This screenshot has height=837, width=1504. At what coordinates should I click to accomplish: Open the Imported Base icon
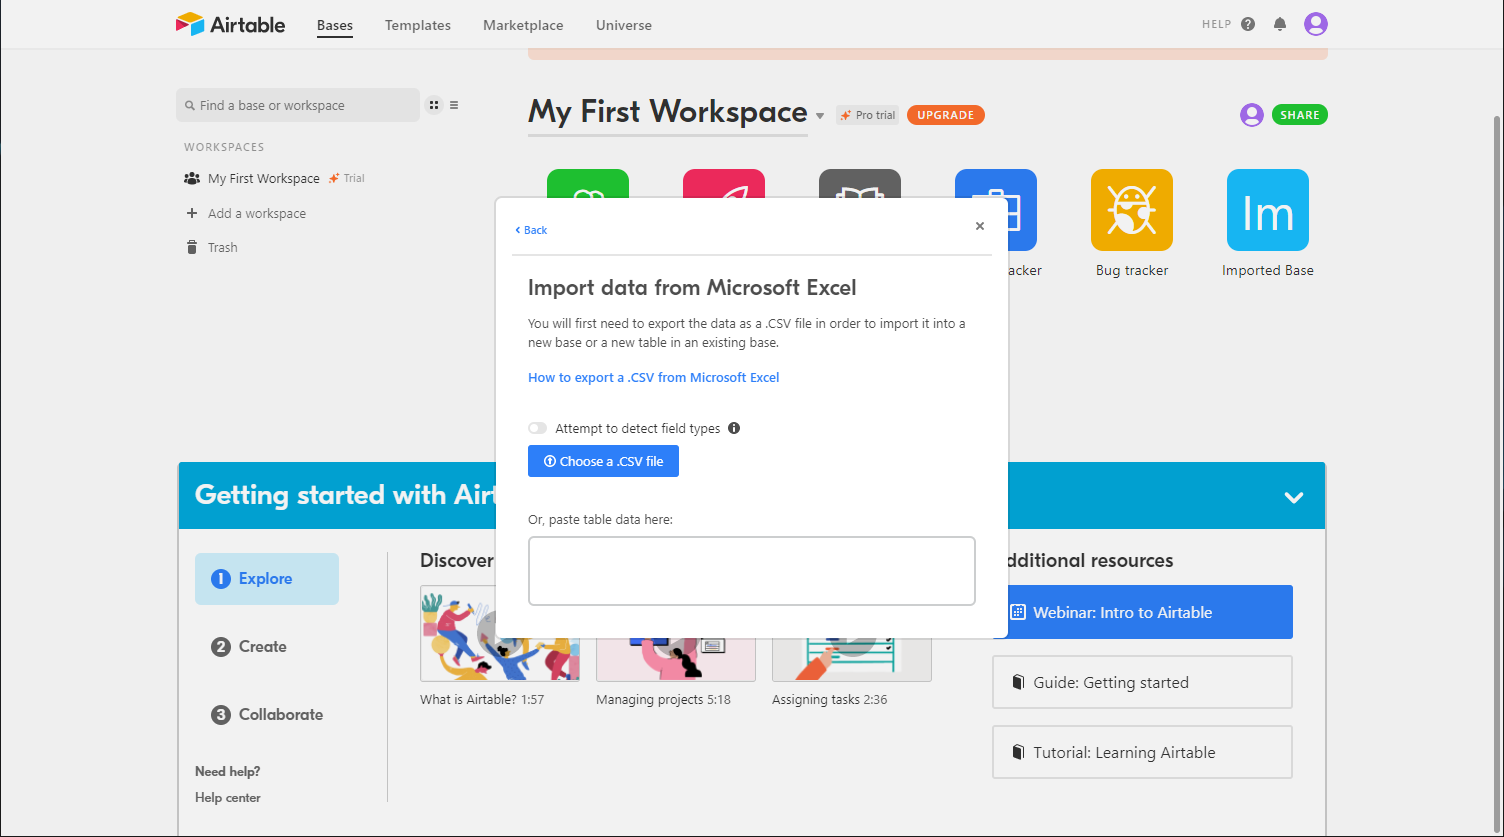point(1268,210)
